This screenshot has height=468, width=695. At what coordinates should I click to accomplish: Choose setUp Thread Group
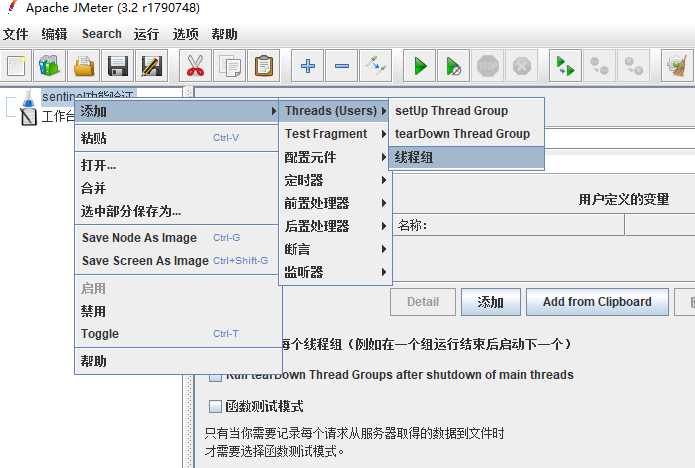tap(466, 111)
